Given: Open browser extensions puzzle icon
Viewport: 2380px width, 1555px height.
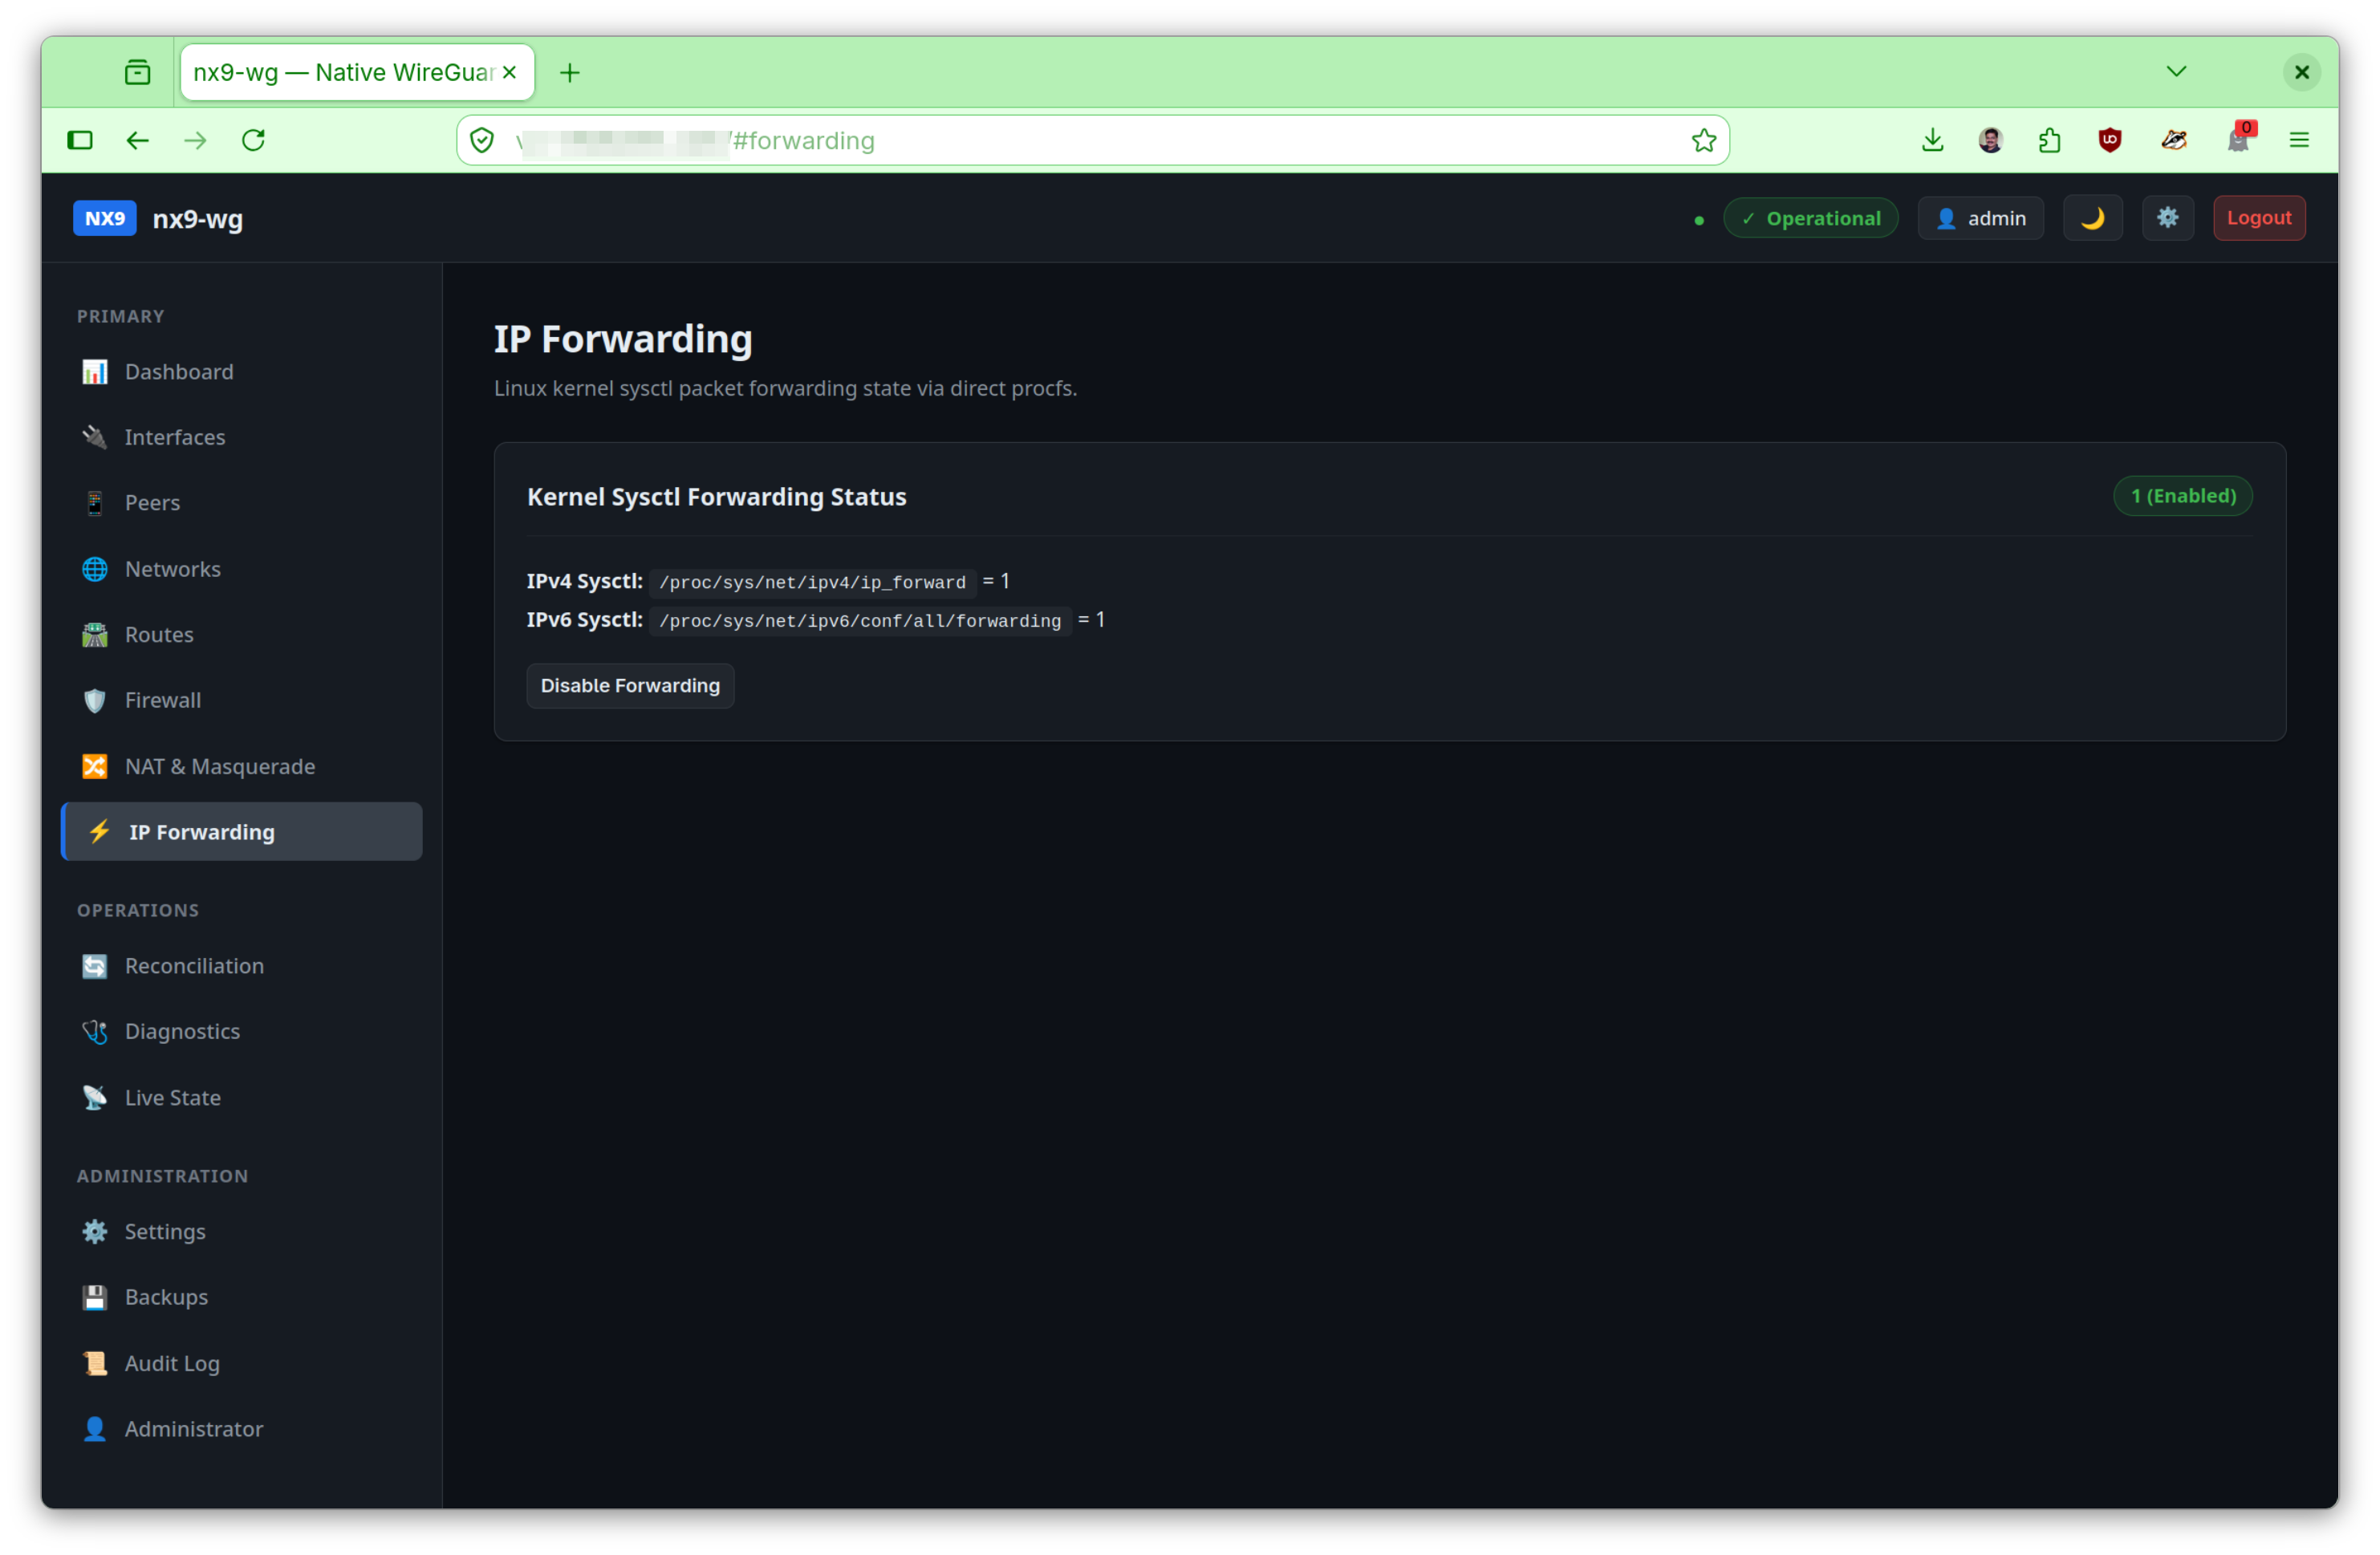Looking at the screenshot, I should pos(2050,140).
